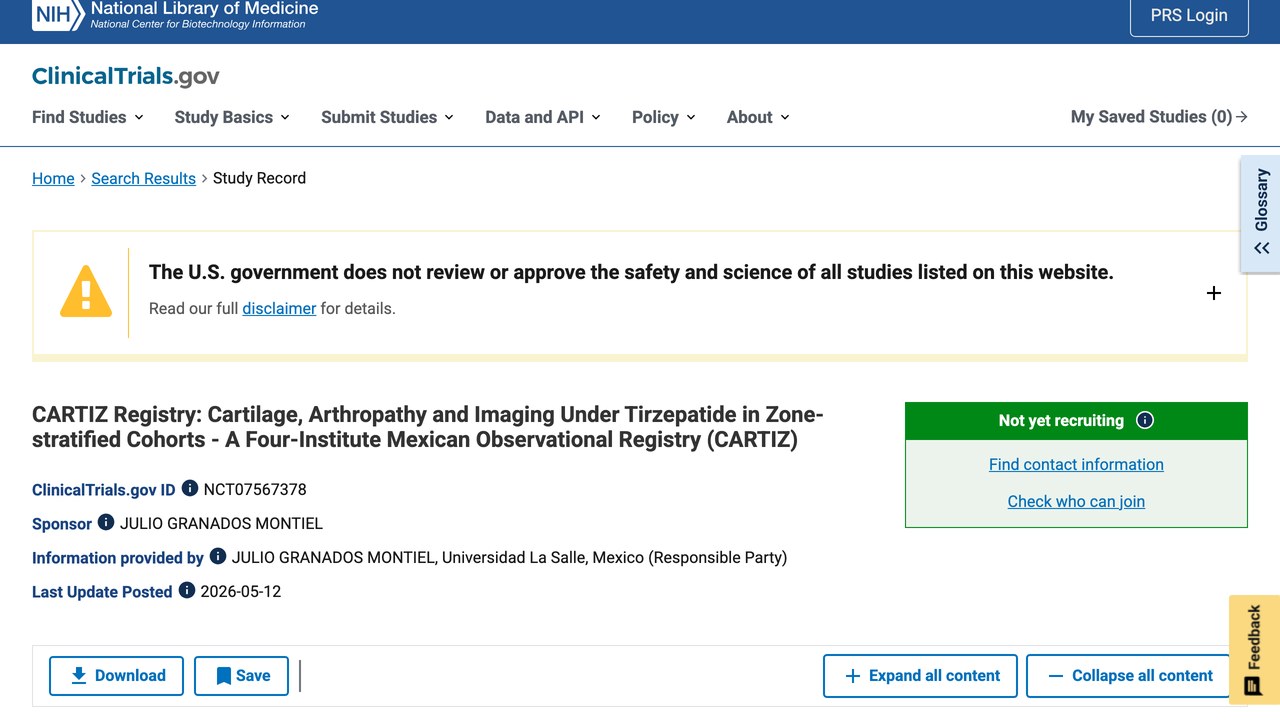Open the ClinicalTrials.gov home logo
Screen dimensions: 1280x720
126,76
